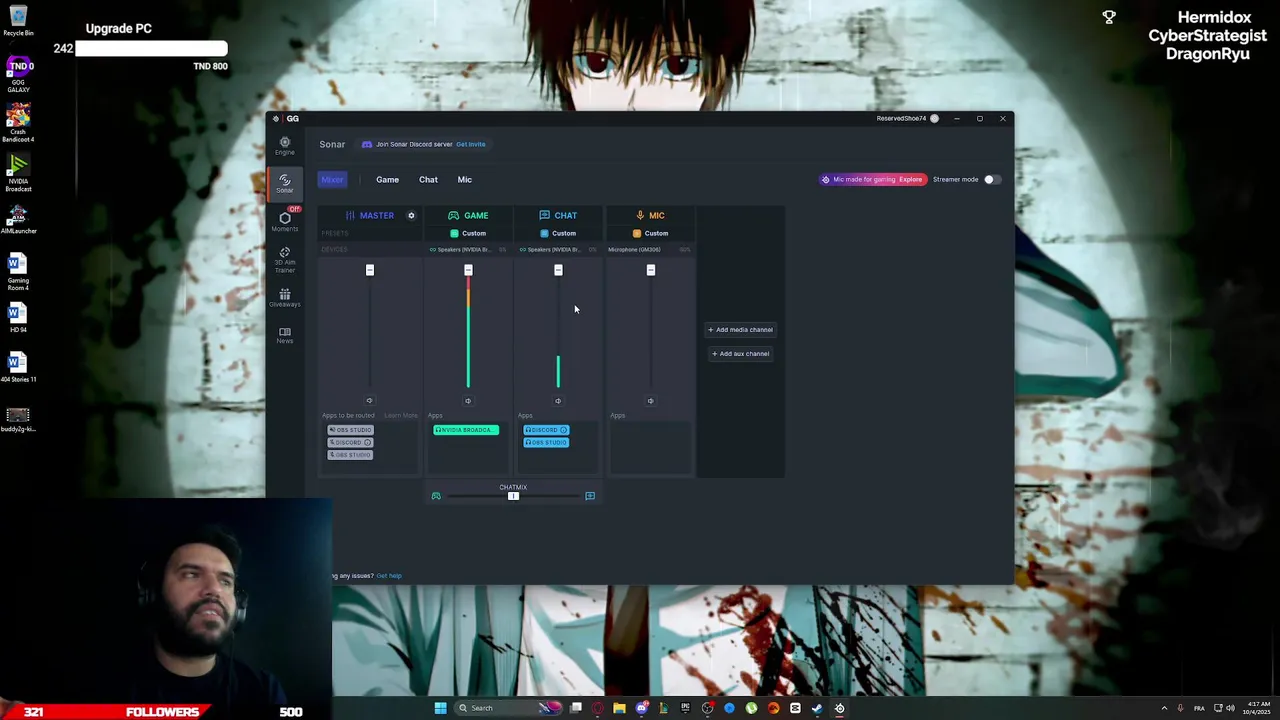
Task: Open Discord from the taskbar
Action: [x=642, y=708]
